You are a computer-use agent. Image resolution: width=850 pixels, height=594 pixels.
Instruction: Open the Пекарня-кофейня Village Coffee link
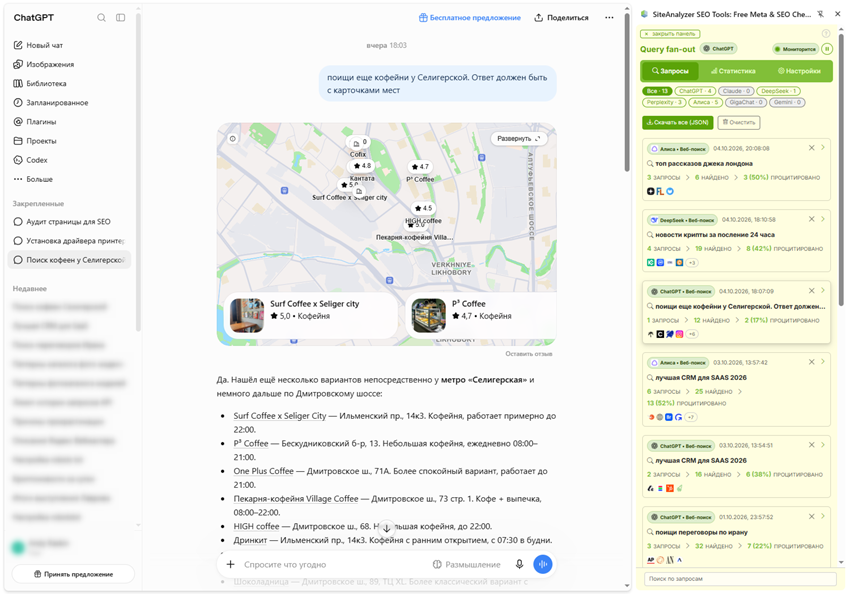coord(296,499)
